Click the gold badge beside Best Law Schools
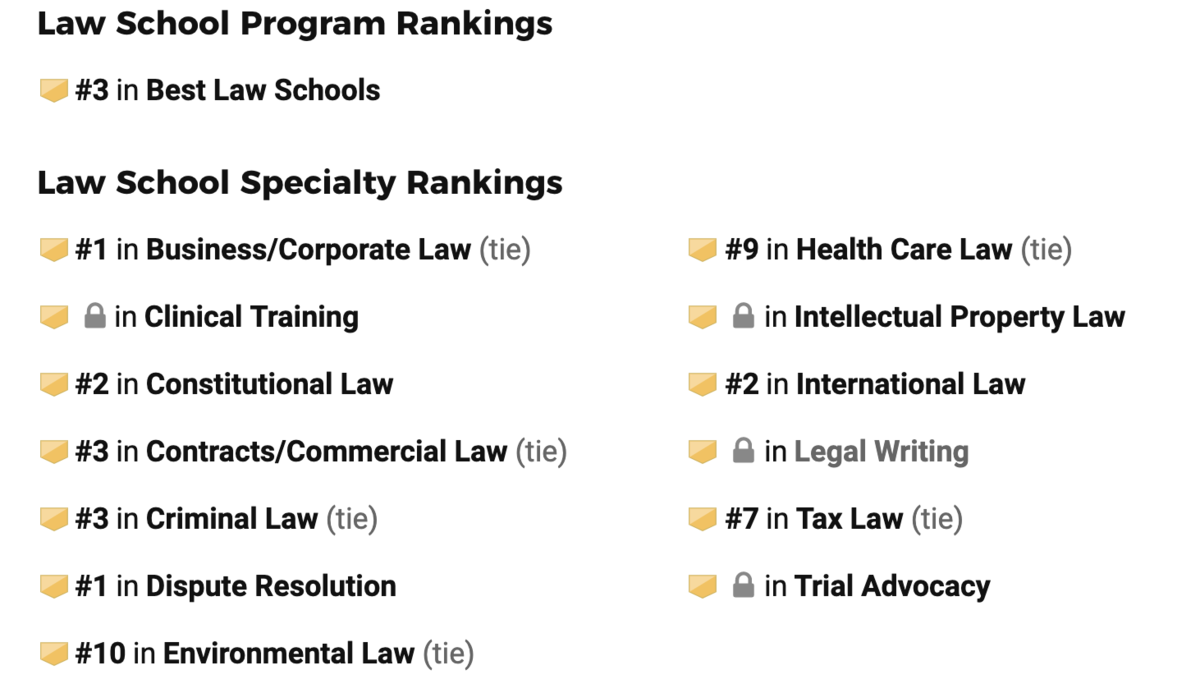 point(53,91)
